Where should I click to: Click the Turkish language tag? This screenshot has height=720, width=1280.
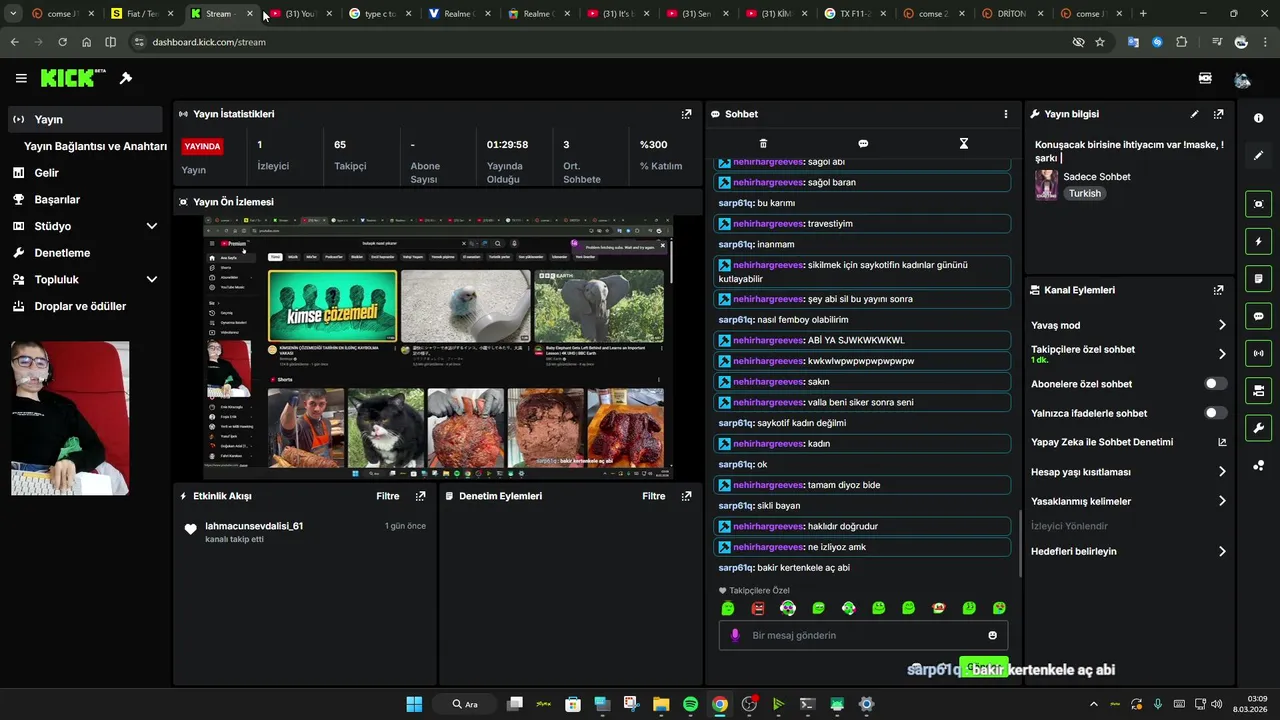click(x=1085, y=194)
